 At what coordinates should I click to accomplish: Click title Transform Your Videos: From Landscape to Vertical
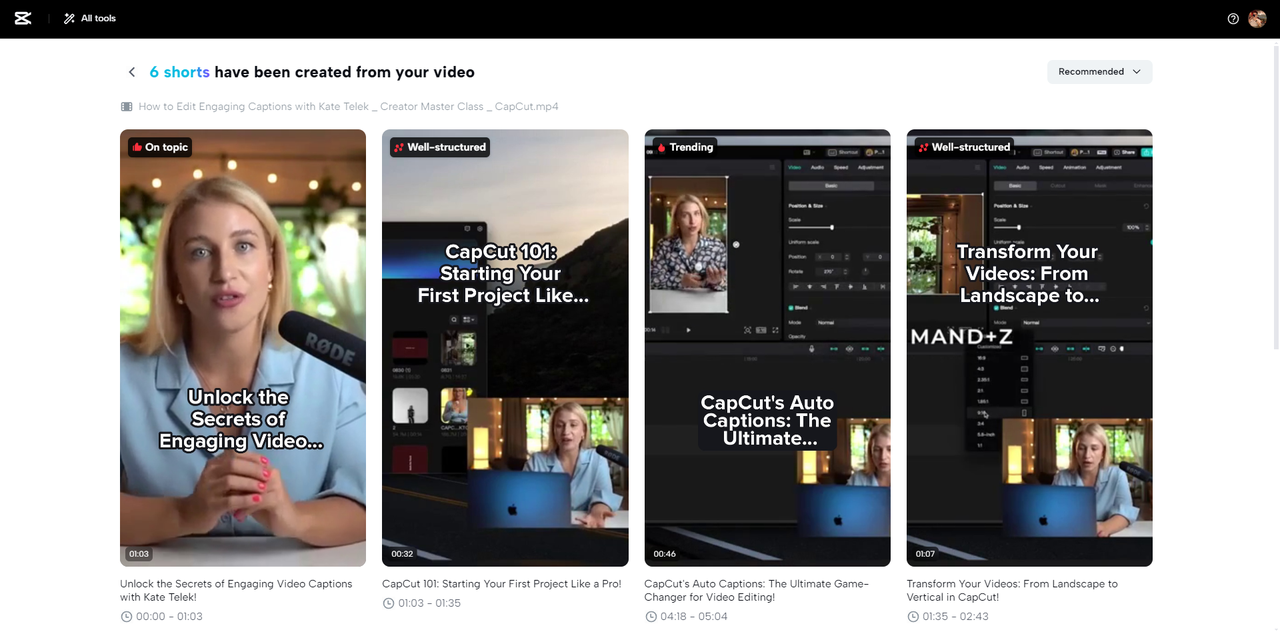[x=1012, y=590]
